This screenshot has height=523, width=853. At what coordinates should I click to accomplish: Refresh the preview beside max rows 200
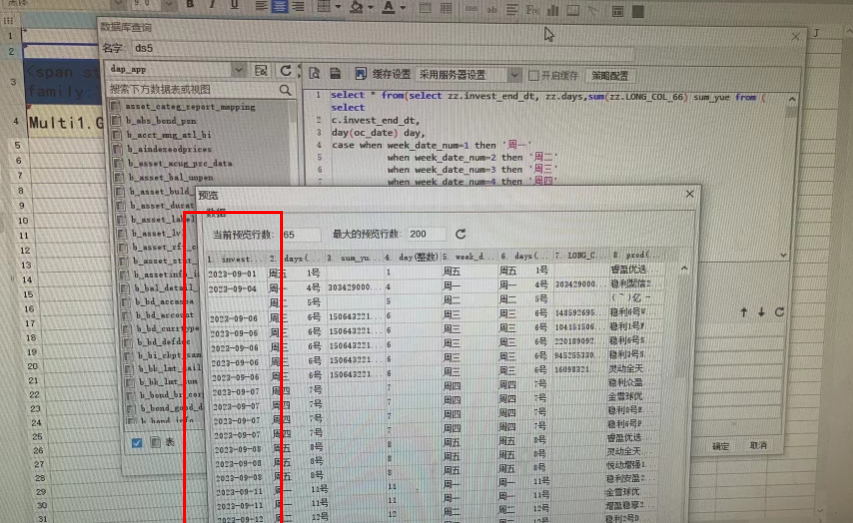[460, 234]
